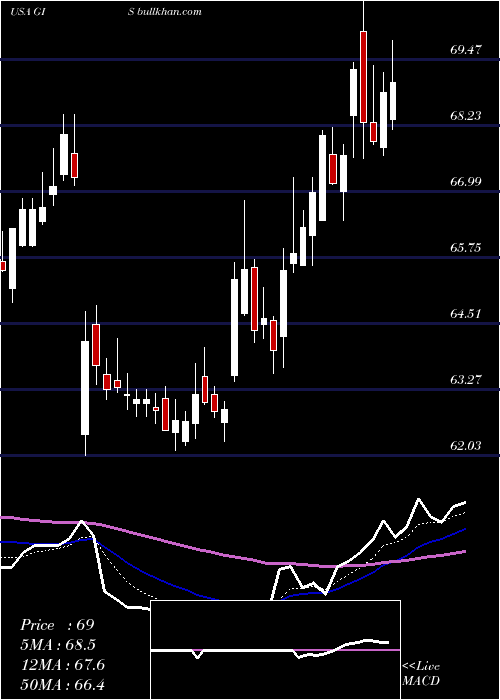Click the 65.75 price level label
500x700 pixels.
(x=466, y=248)
